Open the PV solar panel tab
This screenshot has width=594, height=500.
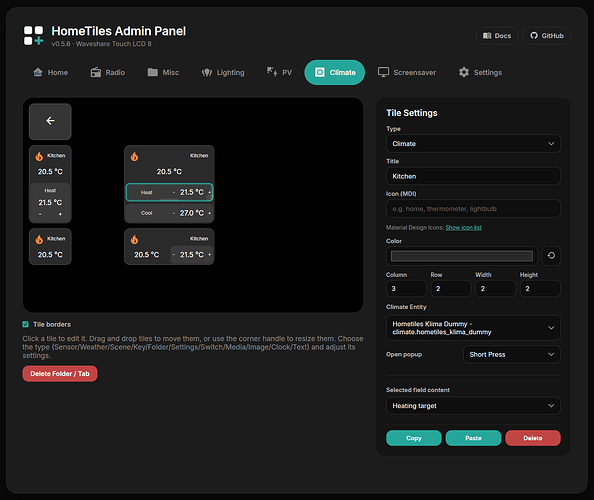click(x=280, y=72)
